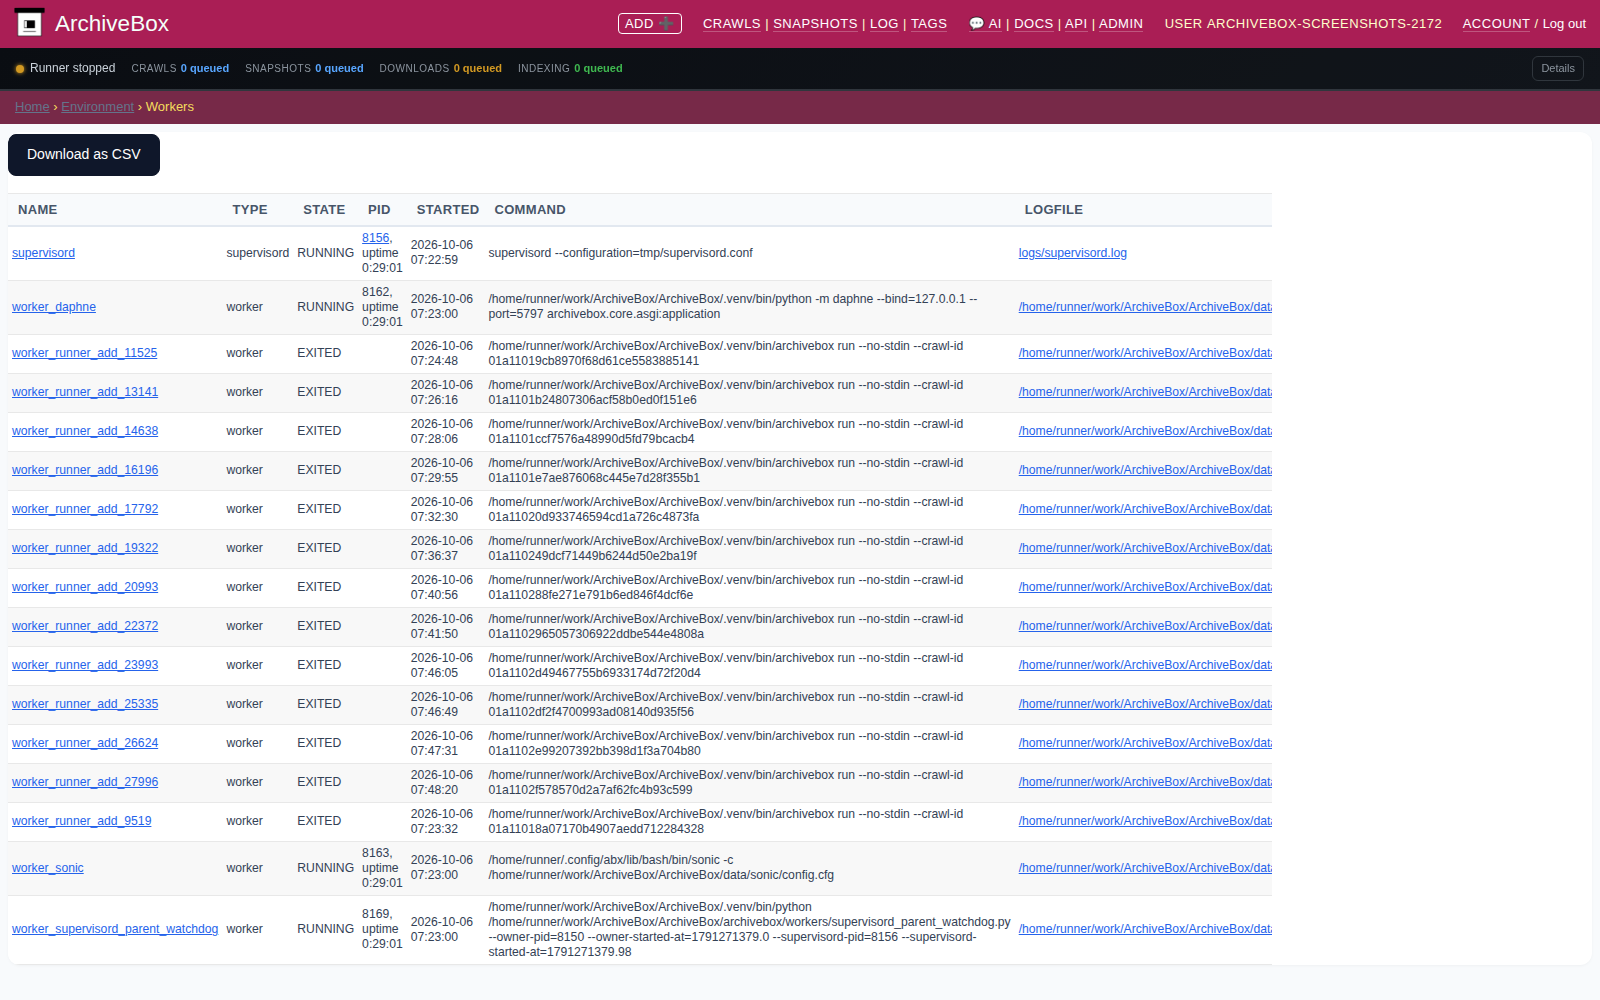Open supervisord PID 8156 link

tap(375, 238)
